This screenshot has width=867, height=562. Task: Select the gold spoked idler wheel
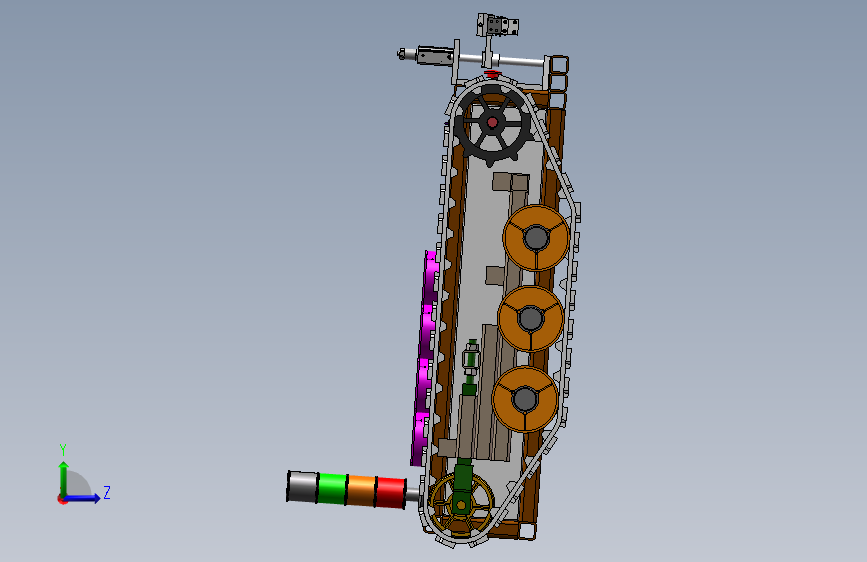coord(461,504)
